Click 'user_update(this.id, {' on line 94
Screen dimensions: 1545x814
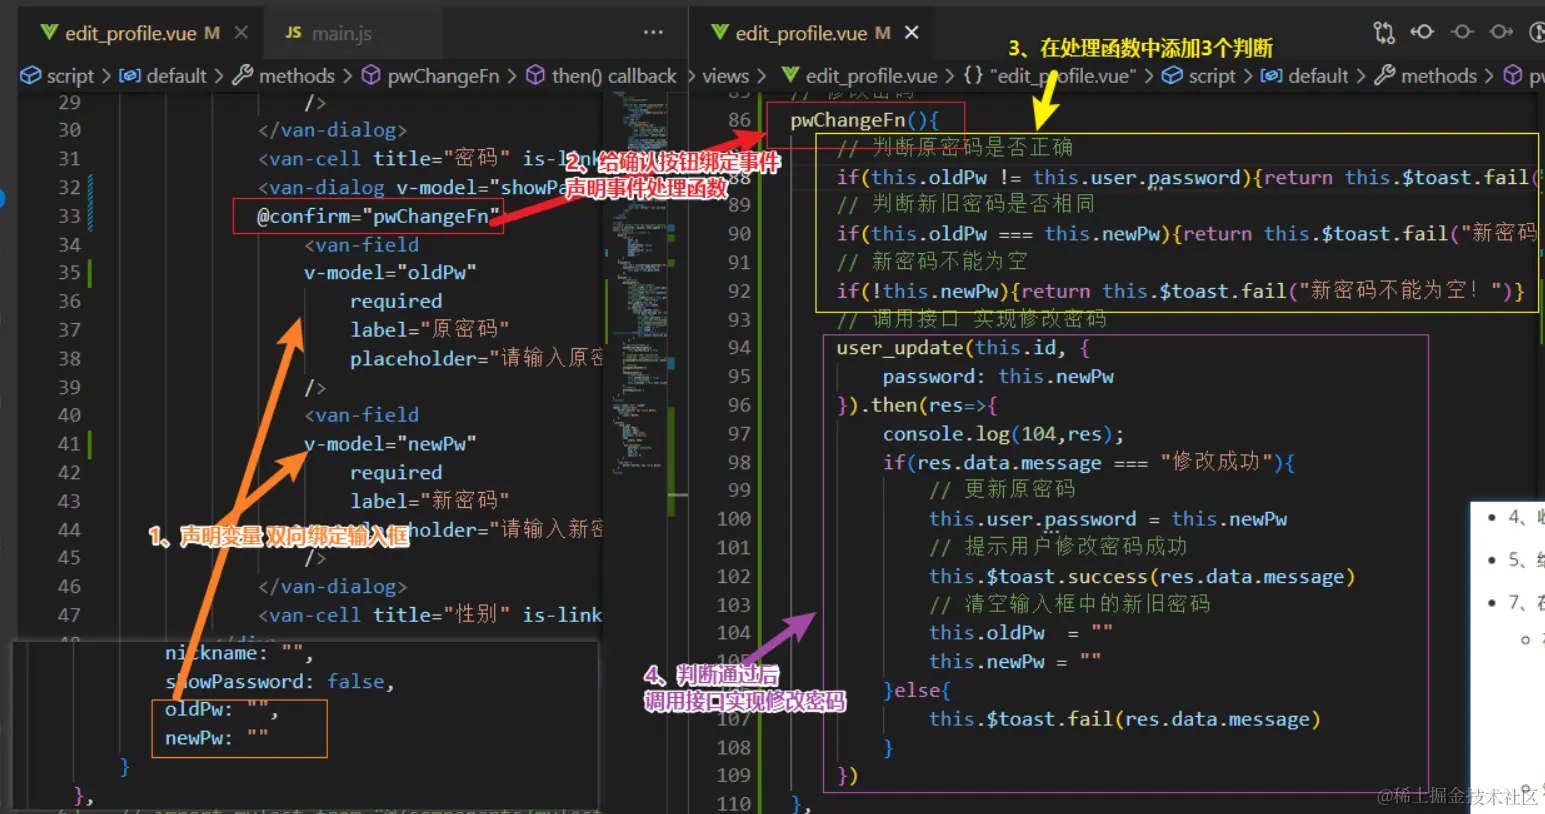point(963,347)
